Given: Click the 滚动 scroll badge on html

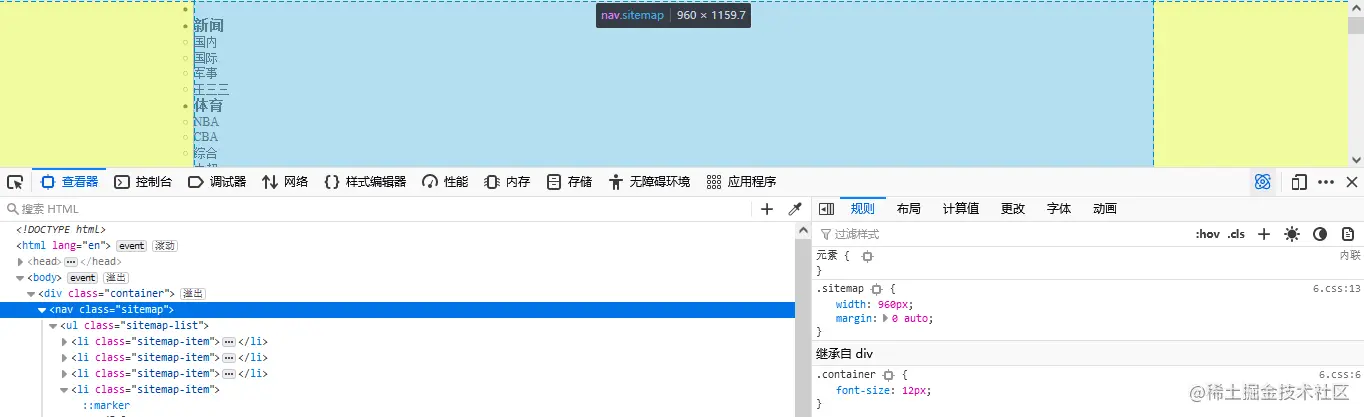Looking at the screenshot, I should pos(164,245).
